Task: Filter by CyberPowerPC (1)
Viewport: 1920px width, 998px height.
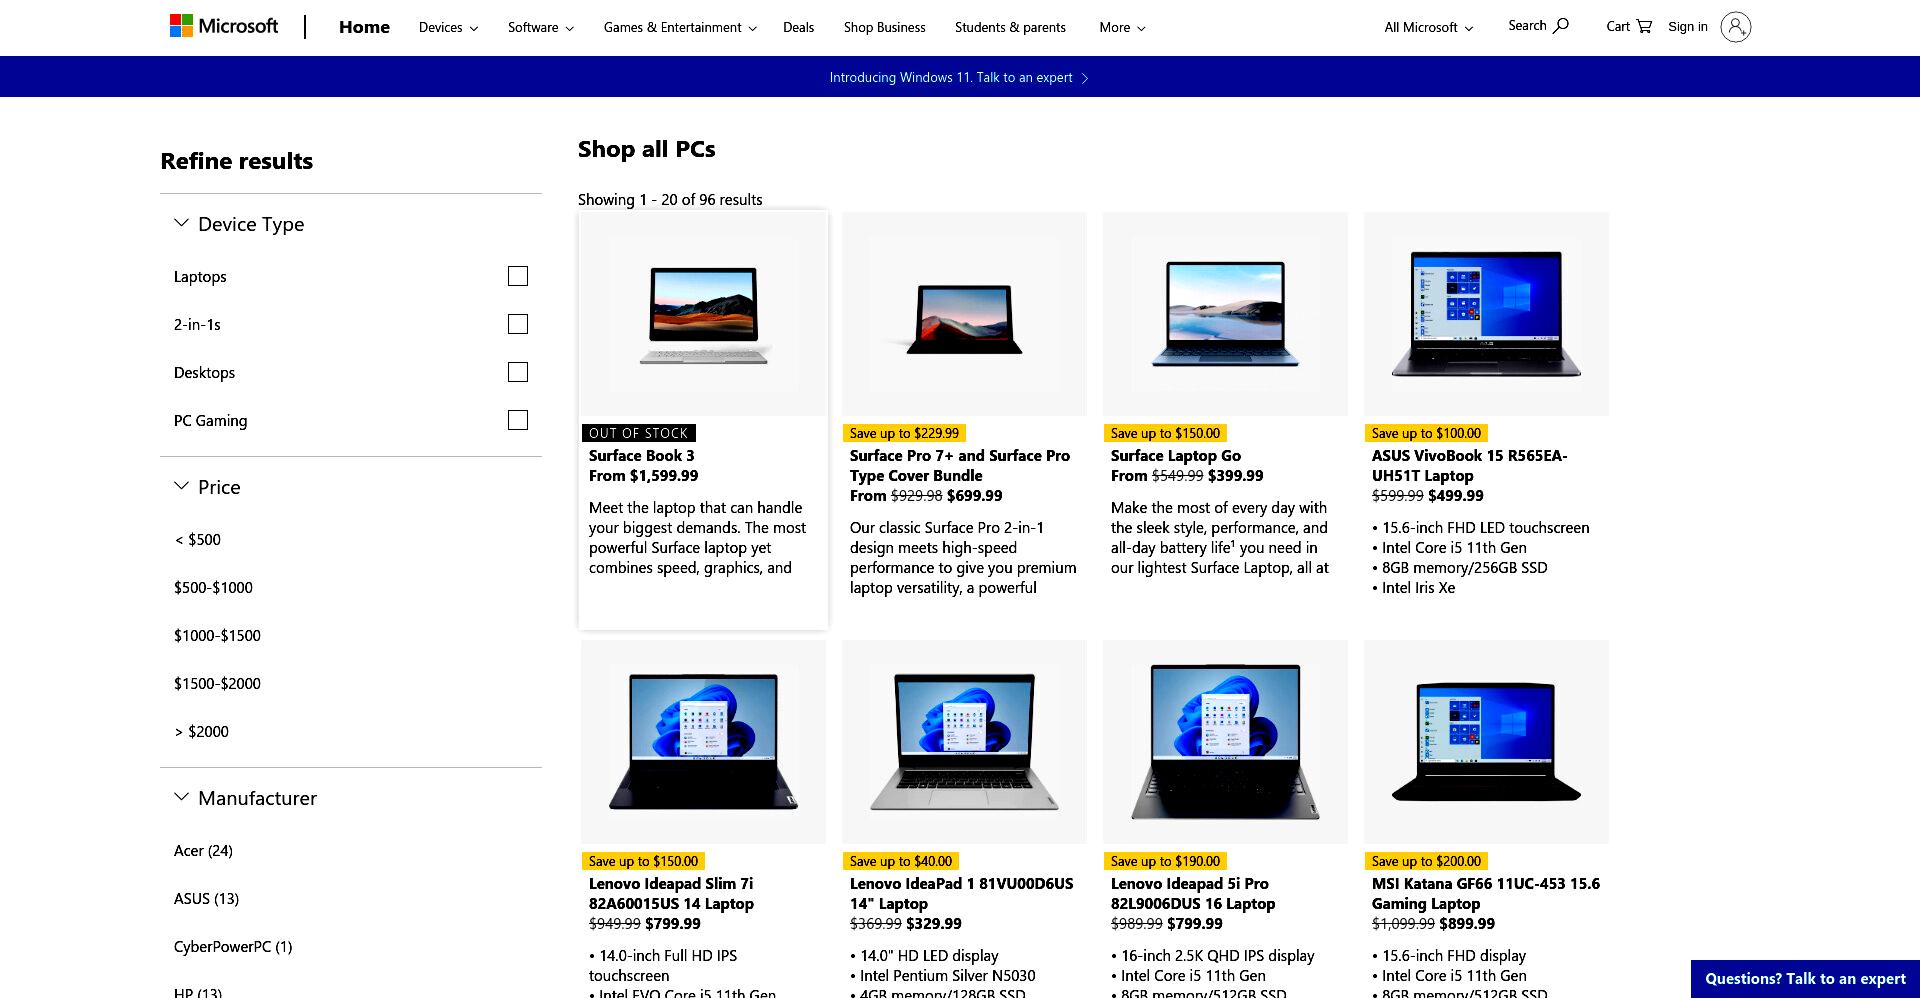Action: point(233,946)
